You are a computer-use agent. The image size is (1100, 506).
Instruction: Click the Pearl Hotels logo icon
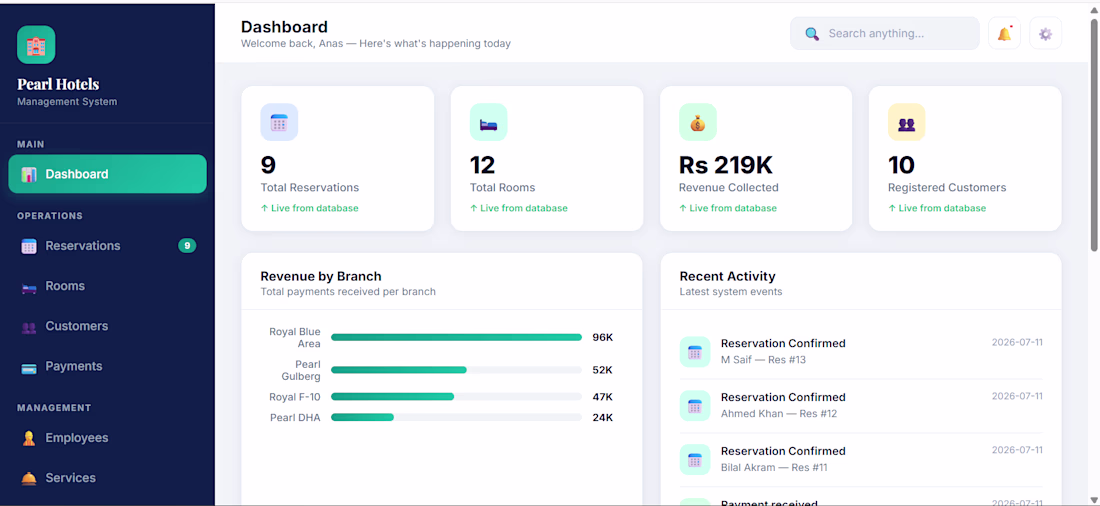click(36, 45)
